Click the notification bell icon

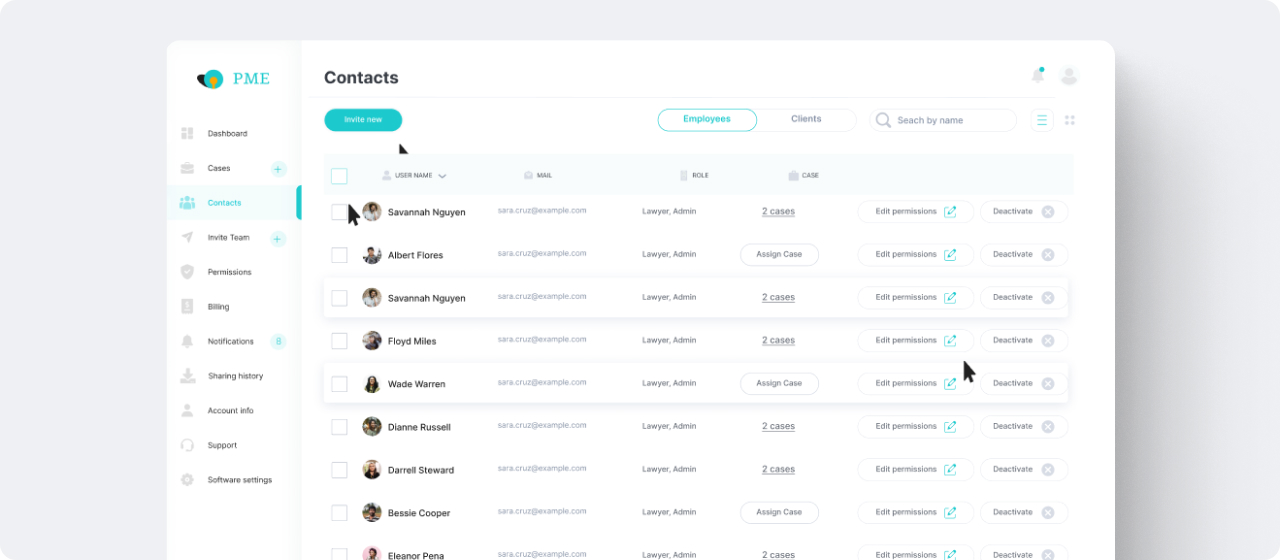(1037, 76)
